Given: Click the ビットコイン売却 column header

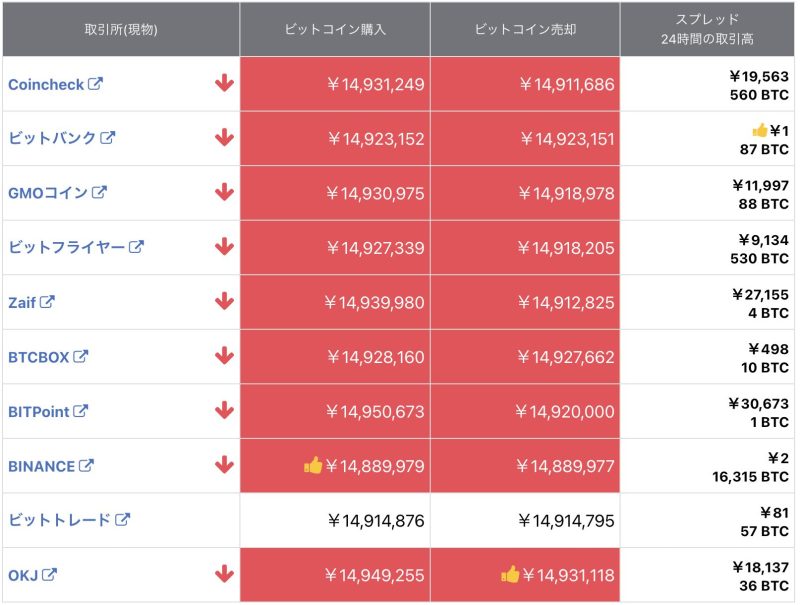Looking at the screenshot, I should tap(525, 29).
